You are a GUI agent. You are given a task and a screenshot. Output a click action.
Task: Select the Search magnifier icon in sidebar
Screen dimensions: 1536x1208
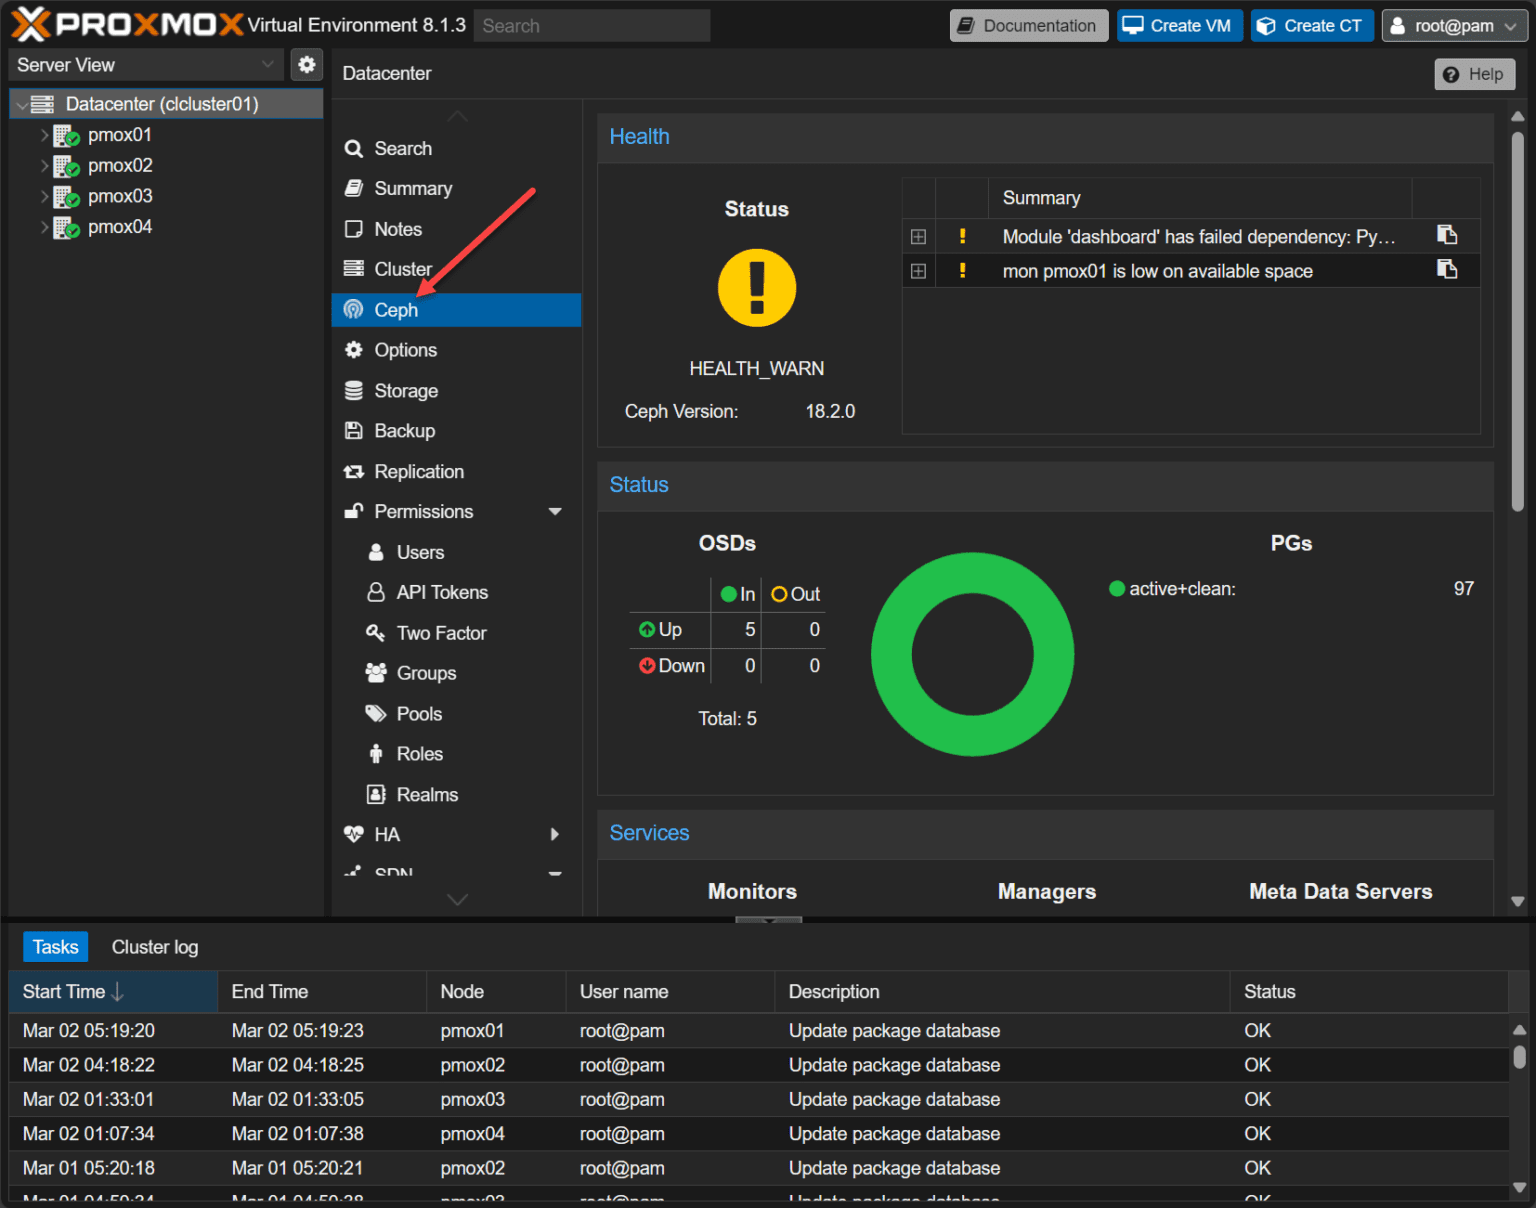(x=354, y=148)
